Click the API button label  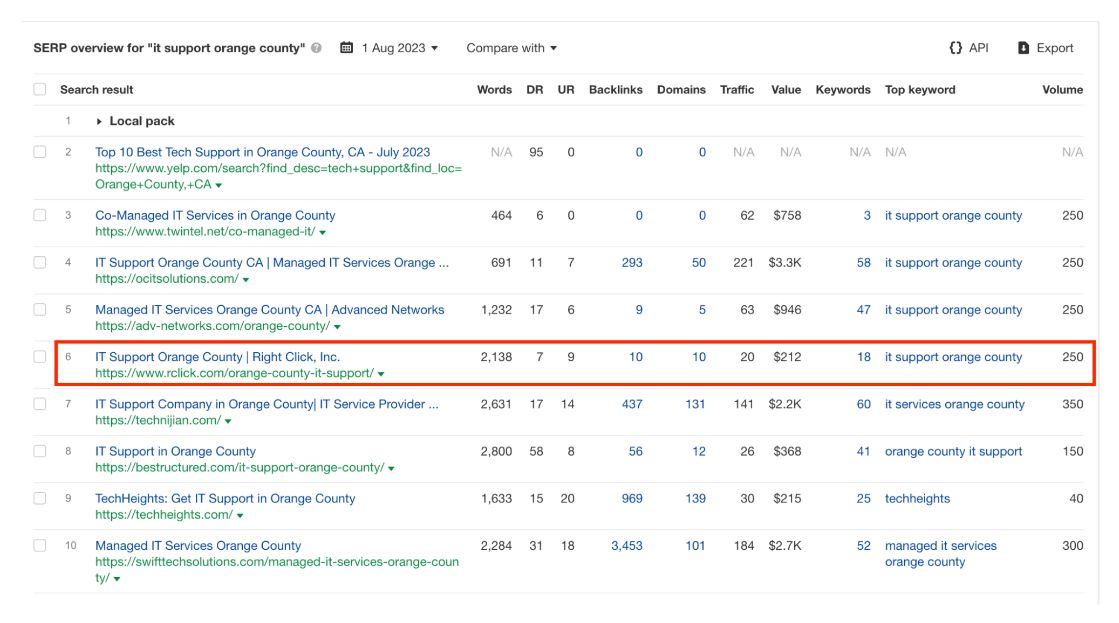coord(978,48)
